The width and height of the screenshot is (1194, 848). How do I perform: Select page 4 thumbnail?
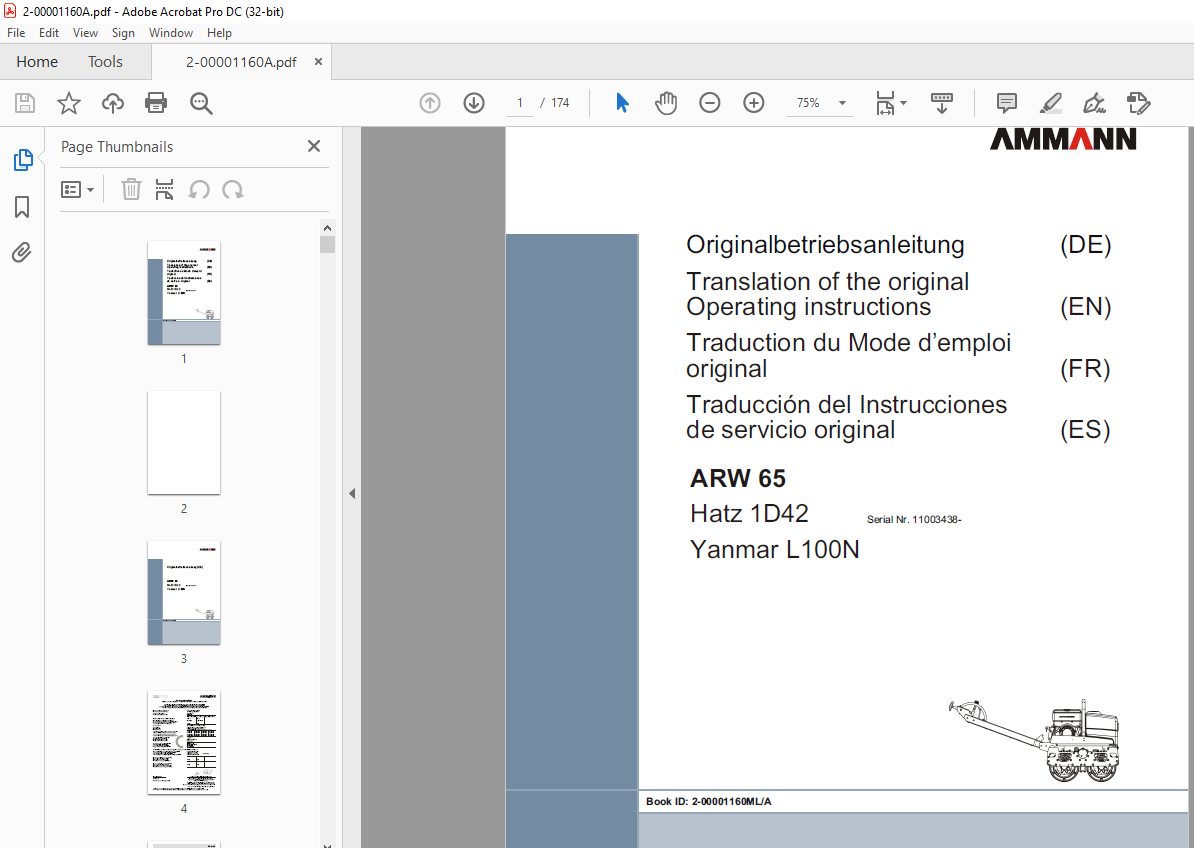click(184, 743)
